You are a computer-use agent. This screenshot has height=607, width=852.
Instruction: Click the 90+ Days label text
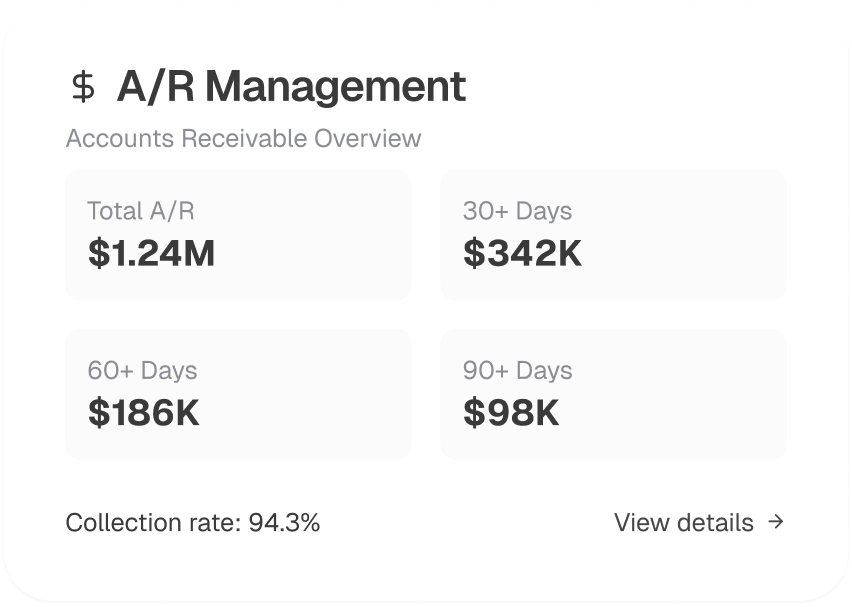coord(517,370)
